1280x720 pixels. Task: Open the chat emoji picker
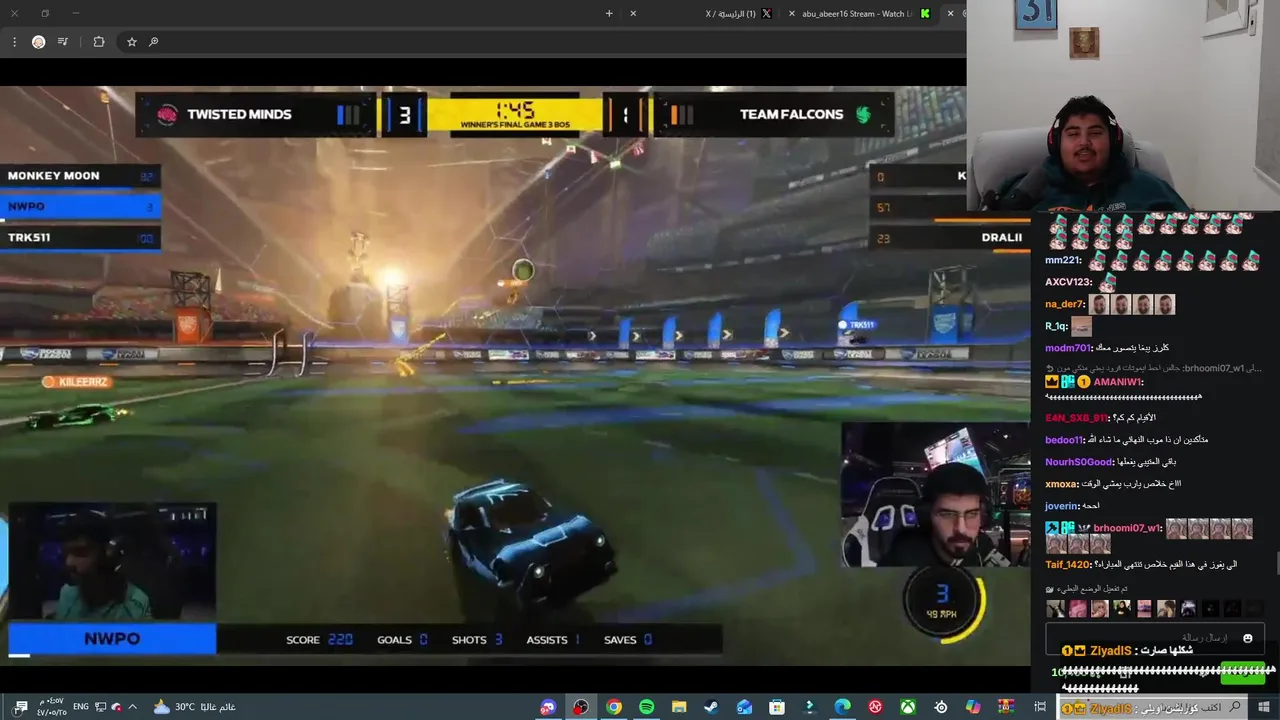click(1247, 638)
